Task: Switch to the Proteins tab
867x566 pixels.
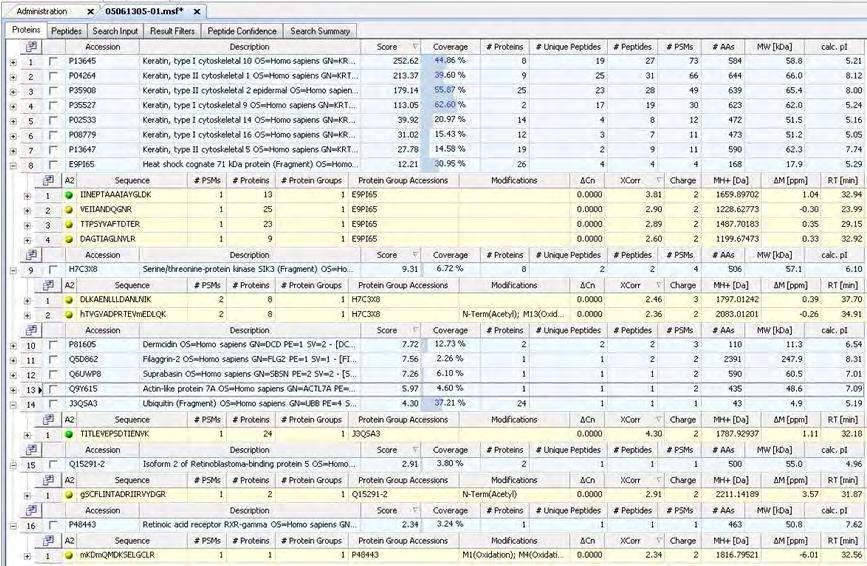Action: pos(26,30)
